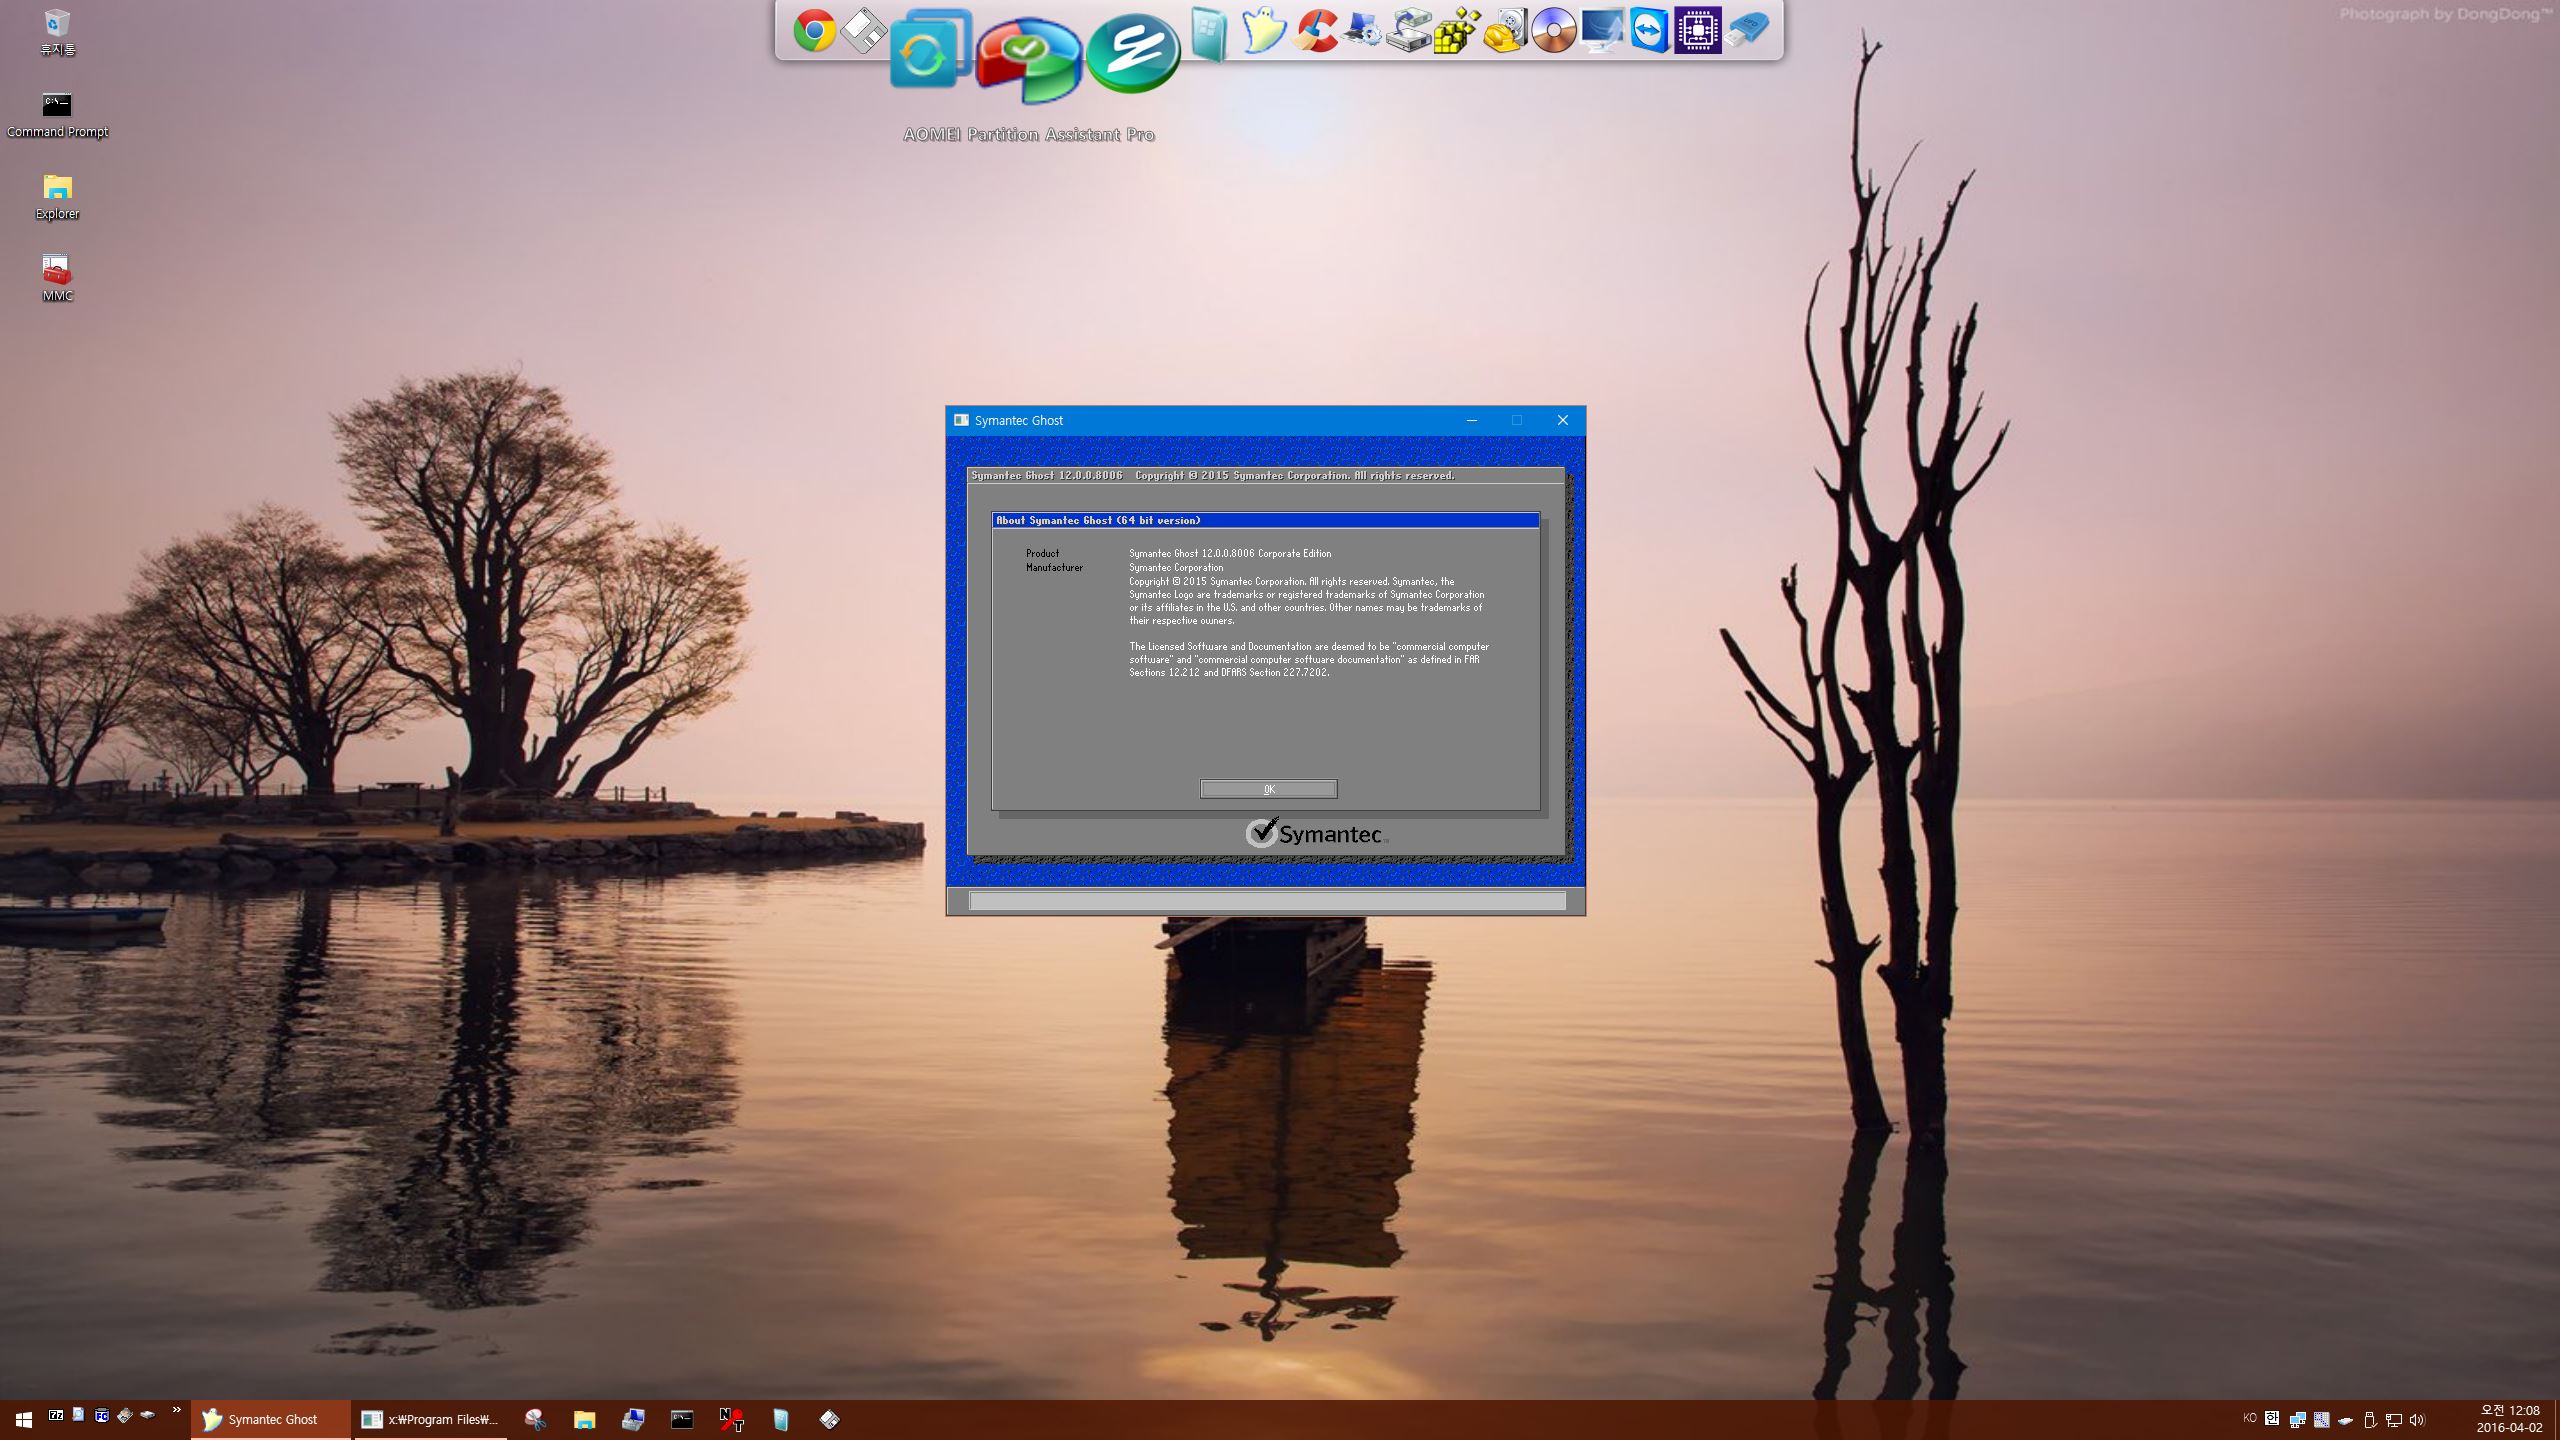The width and height of the screenshot is (2560, 1440).
Task: Open the Recycle Bin desktop icon
Action: 57,32
